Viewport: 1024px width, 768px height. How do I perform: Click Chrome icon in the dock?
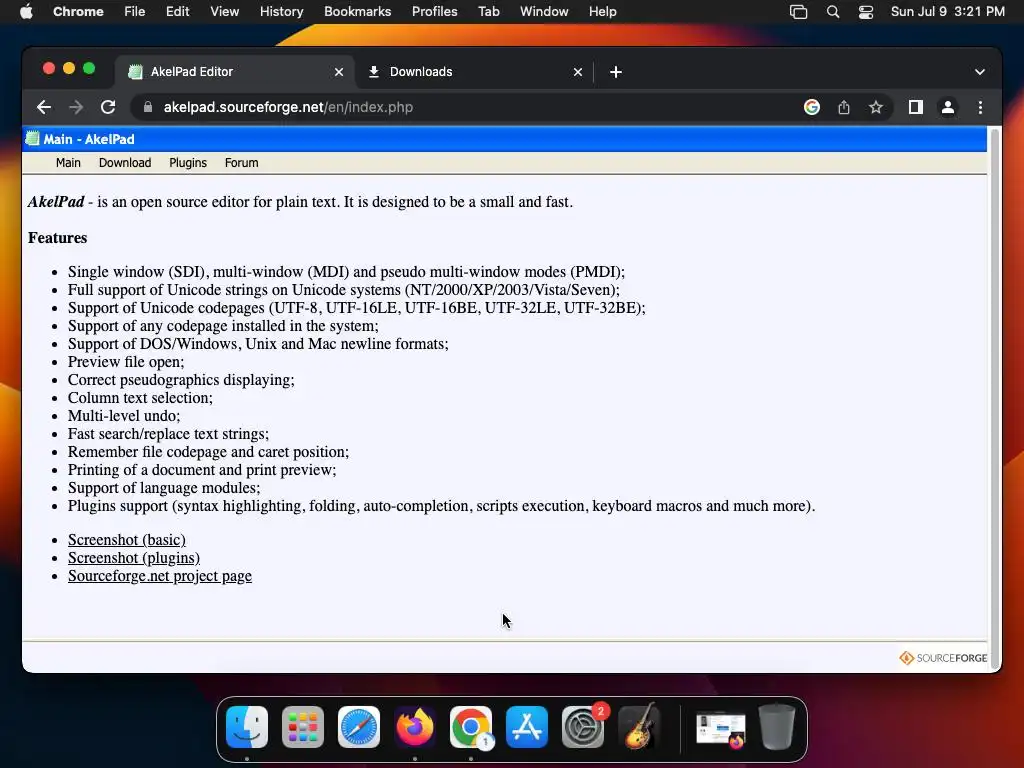coord(471,727)
